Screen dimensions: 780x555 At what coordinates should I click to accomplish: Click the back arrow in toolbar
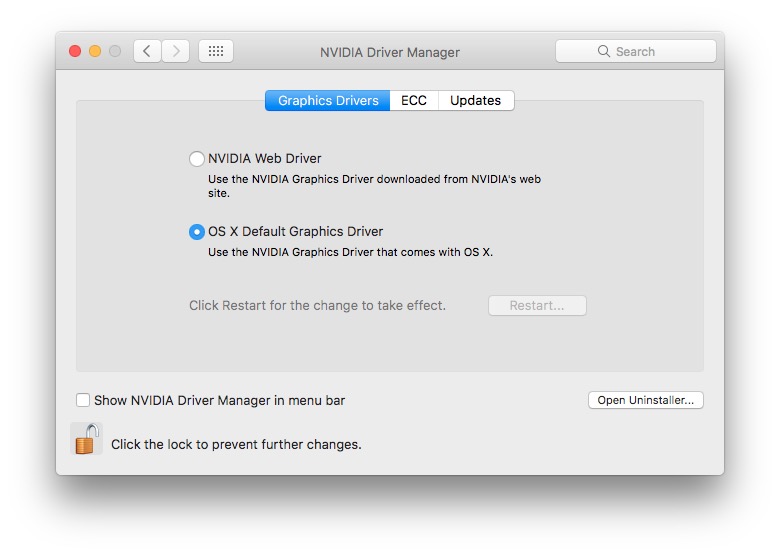click(x=147, y=51)
